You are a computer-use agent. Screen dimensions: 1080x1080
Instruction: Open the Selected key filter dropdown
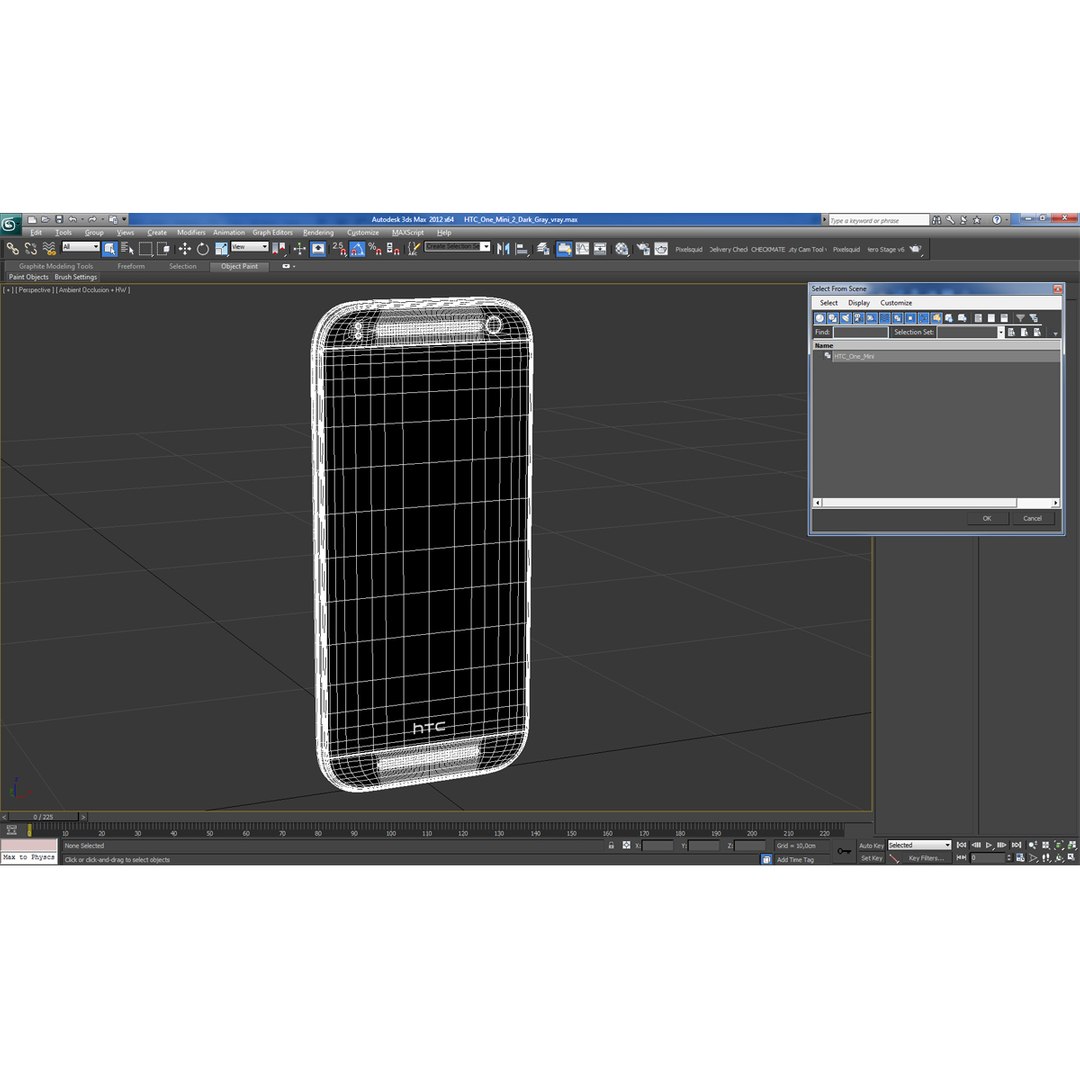coord(920,845)
